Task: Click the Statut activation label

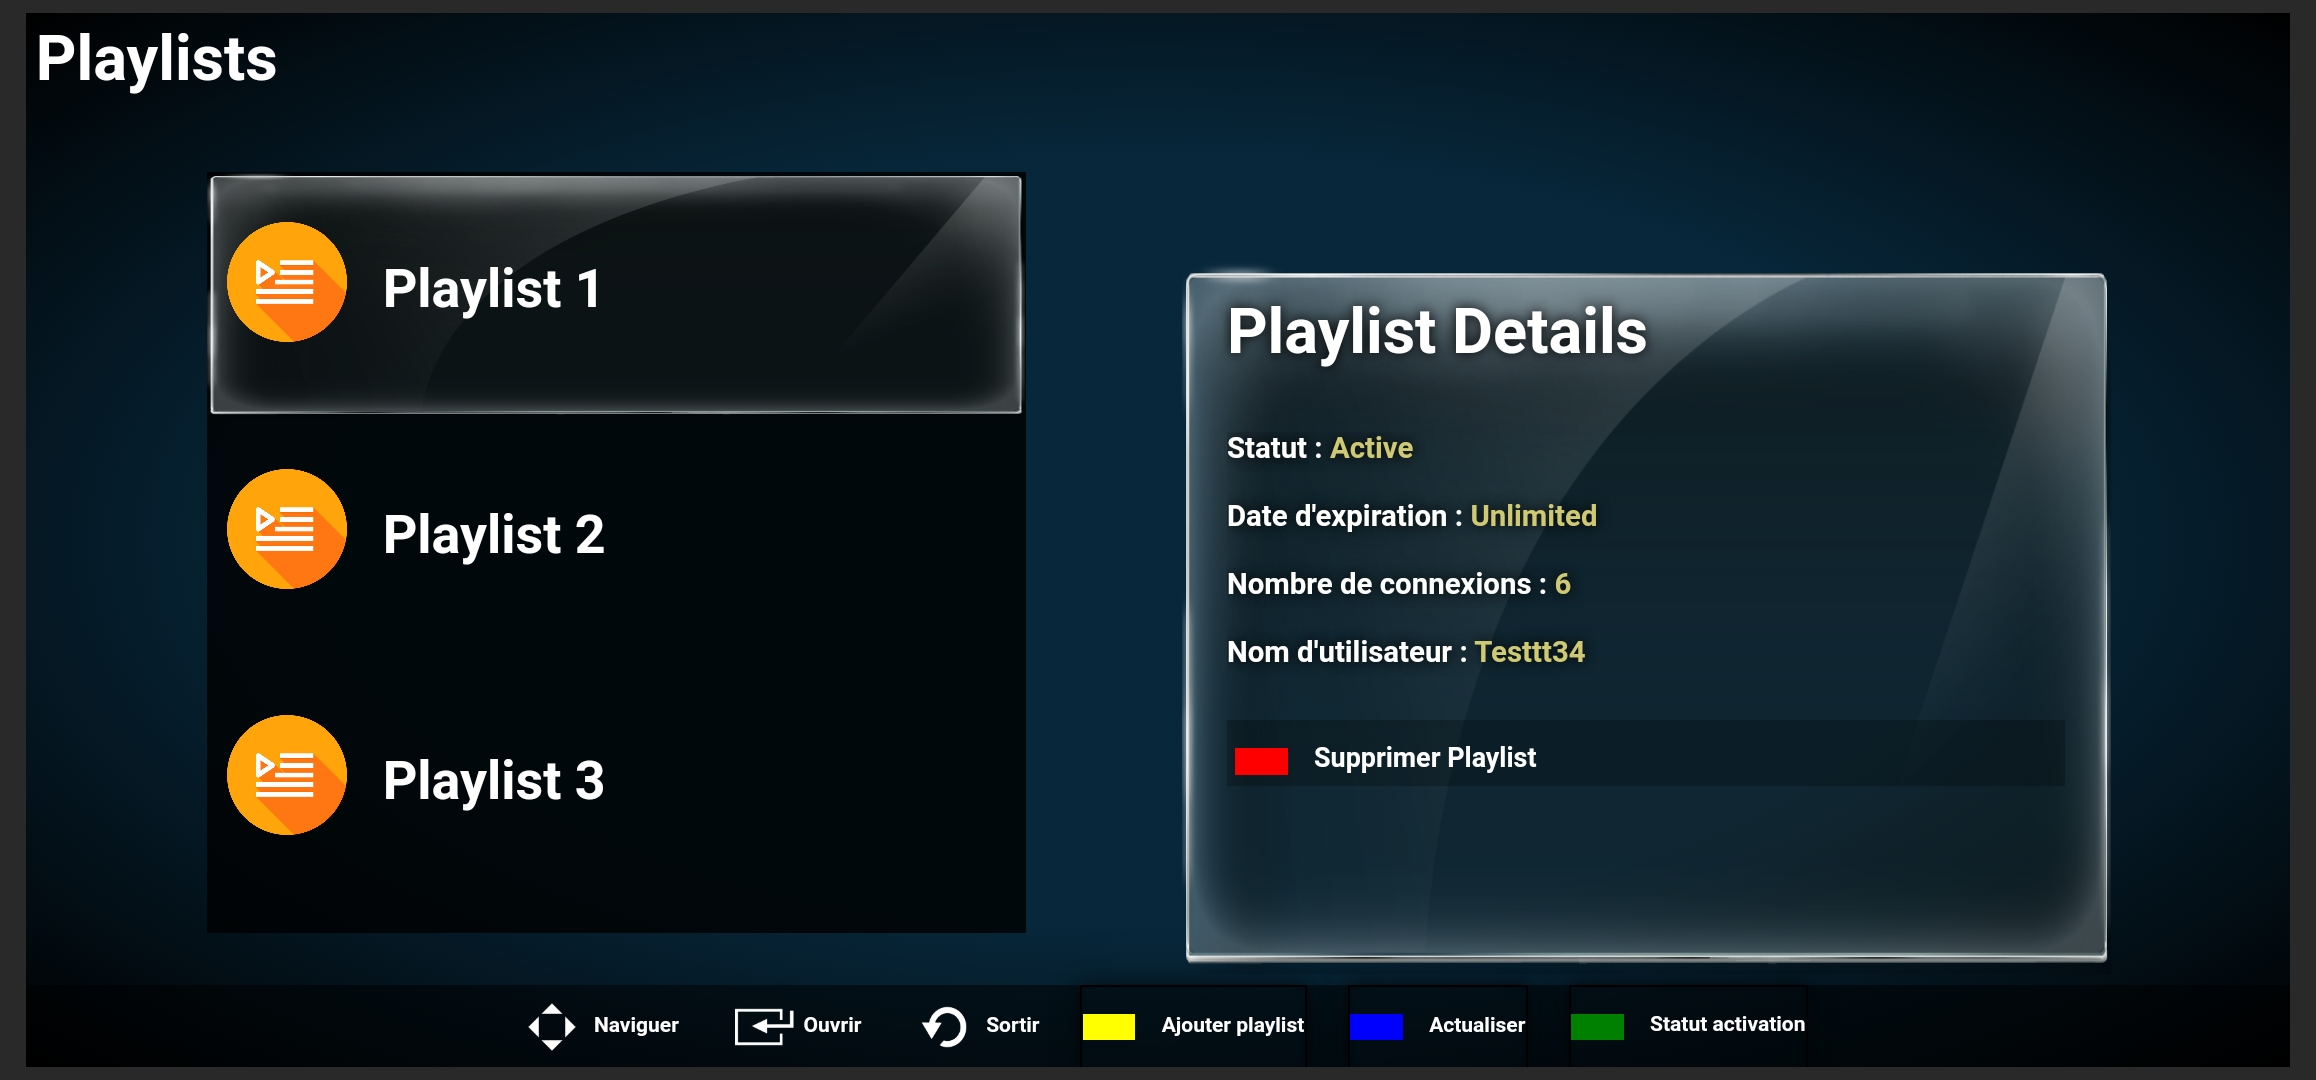Action: click(x=1728, y=1024)
